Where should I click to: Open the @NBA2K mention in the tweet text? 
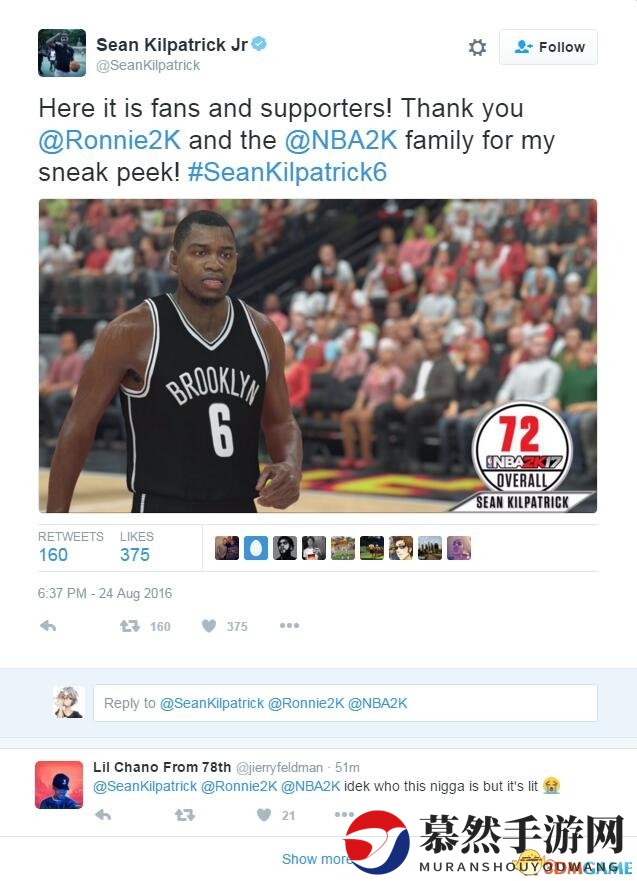[341, 140]
